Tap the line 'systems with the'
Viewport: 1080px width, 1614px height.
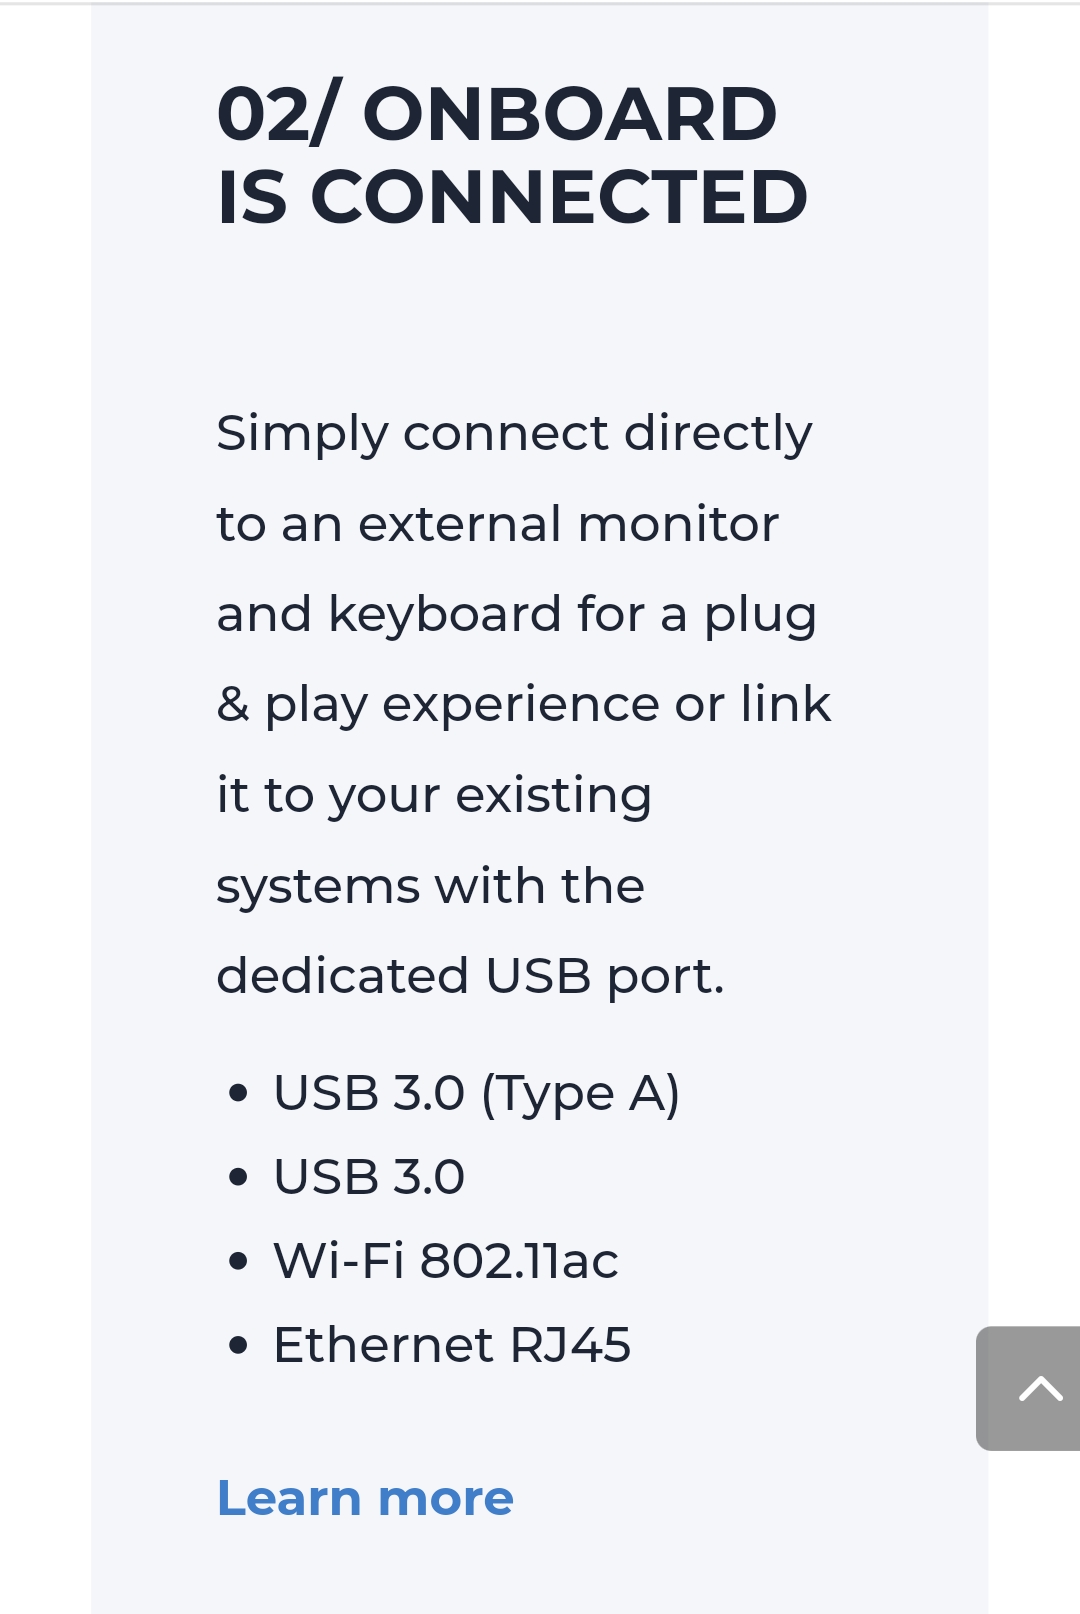pos(430,886)
